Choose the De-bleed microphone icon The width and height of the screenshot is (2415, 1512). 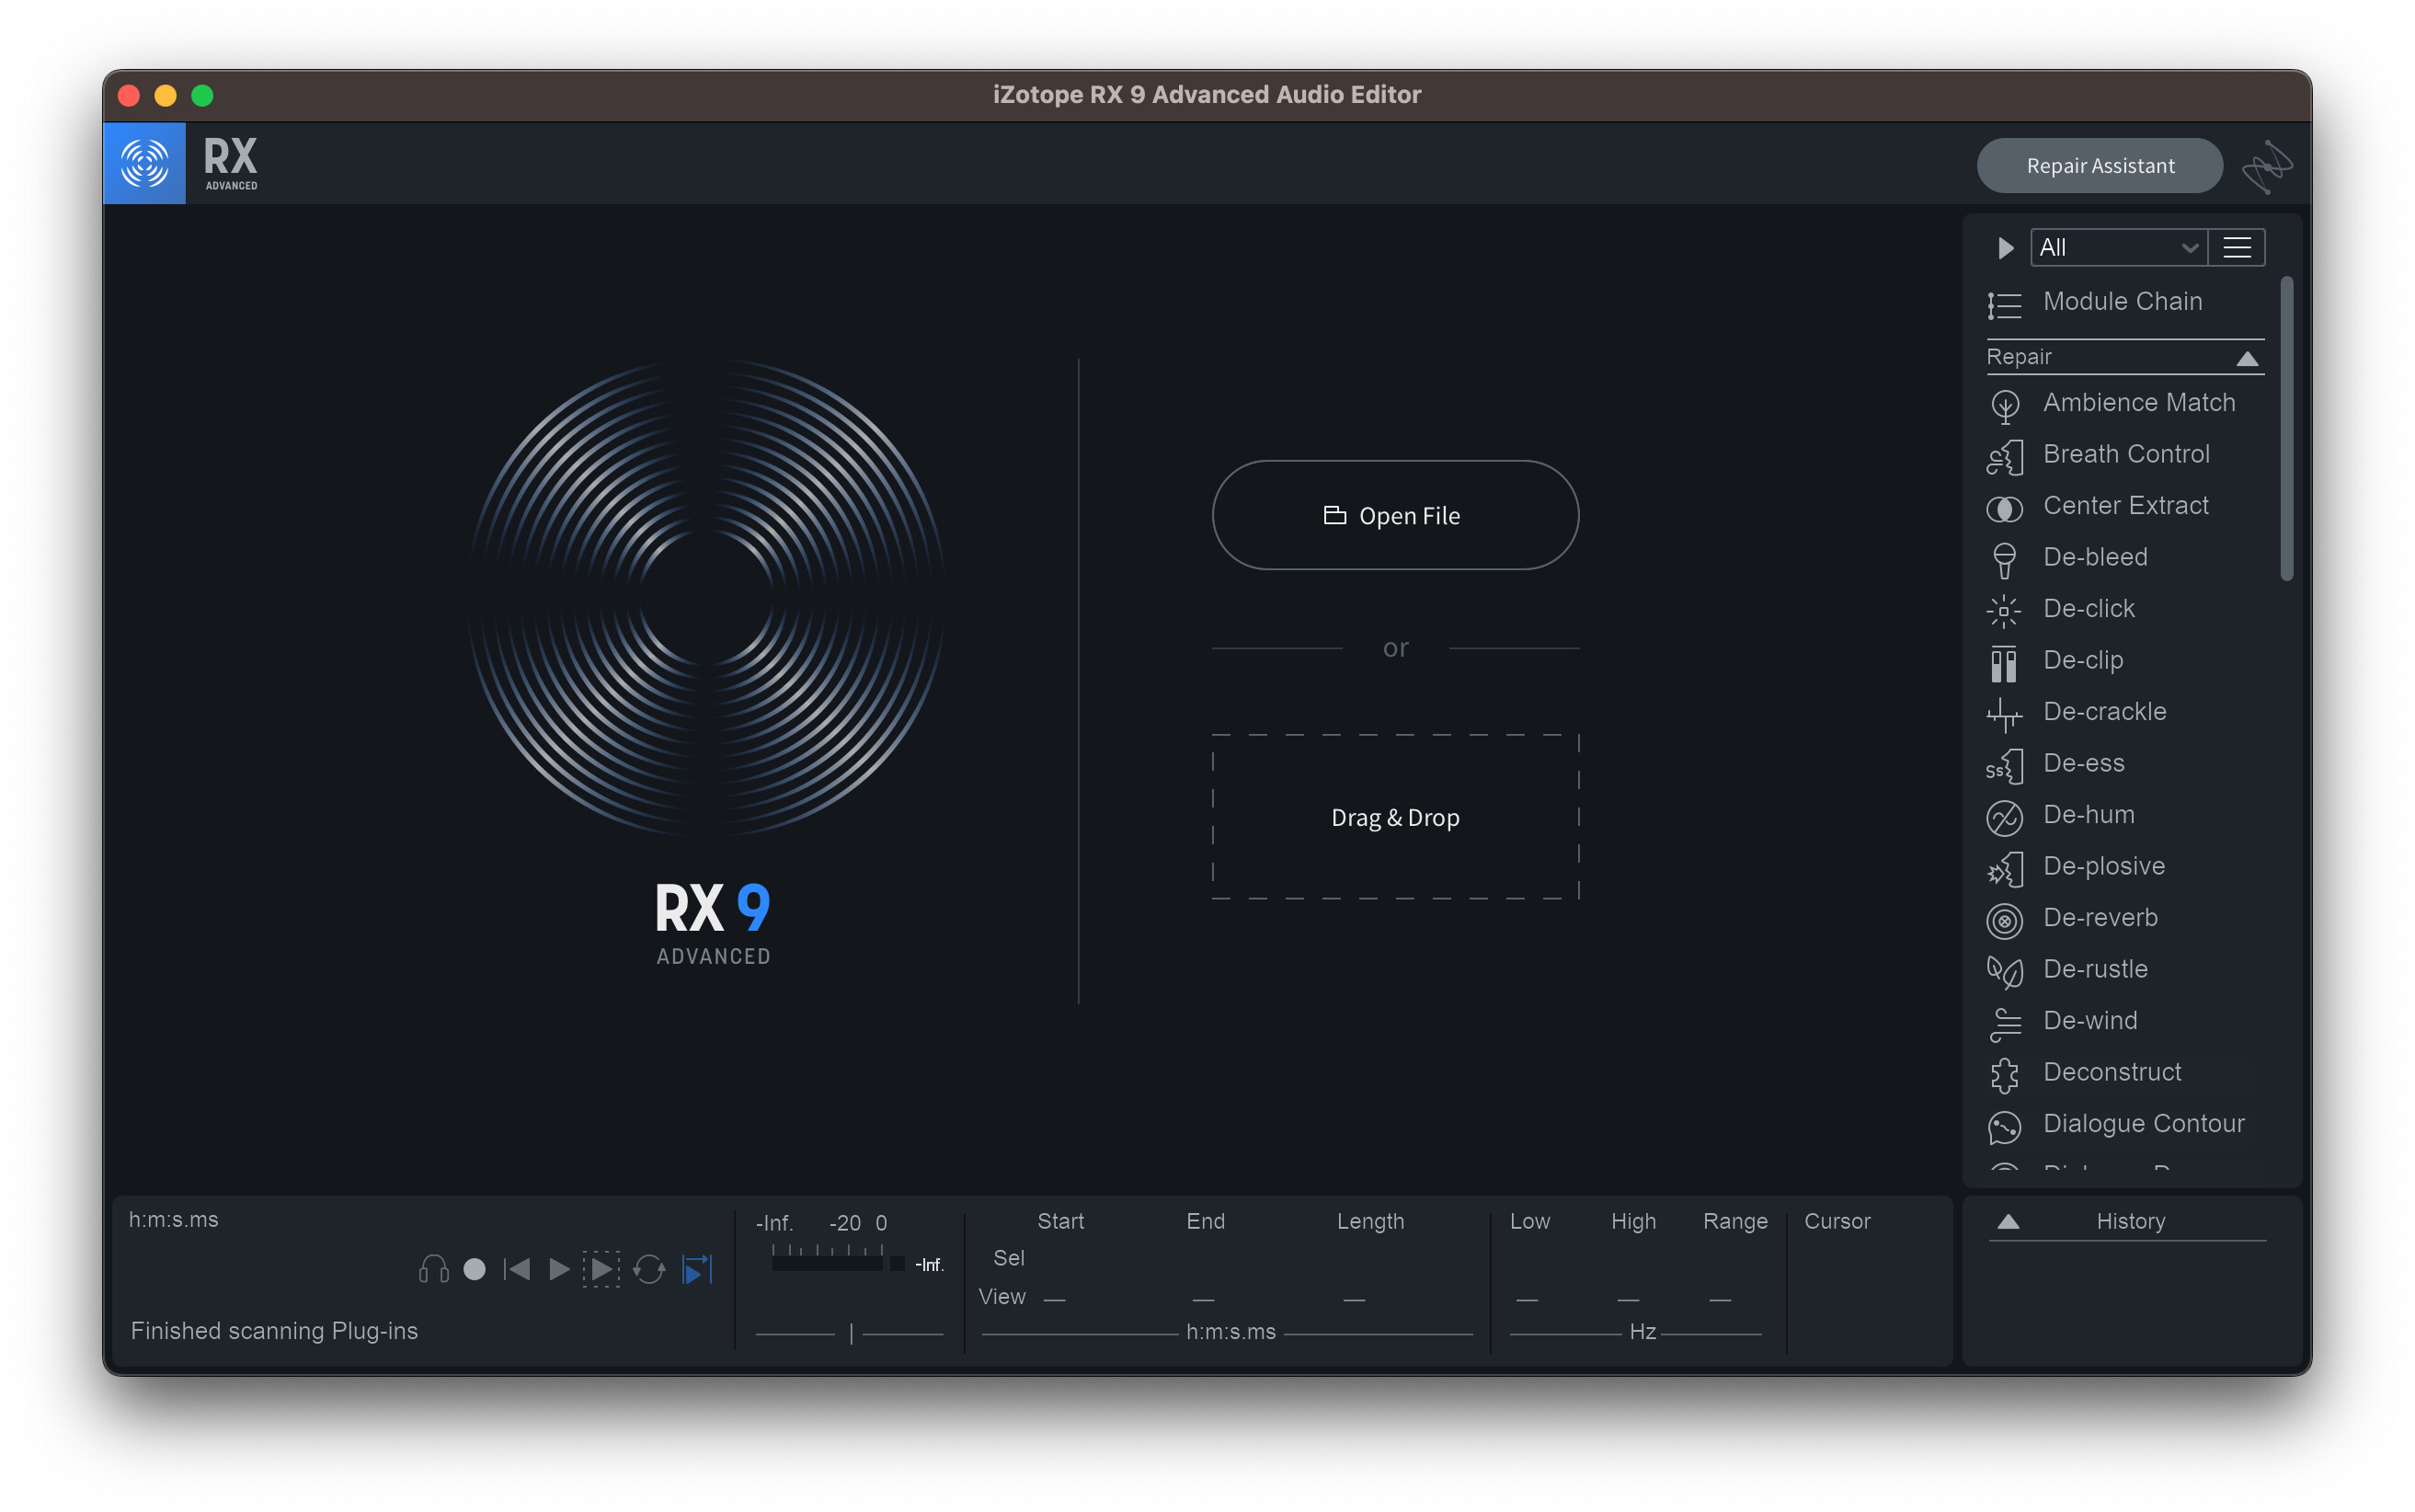2004,560
